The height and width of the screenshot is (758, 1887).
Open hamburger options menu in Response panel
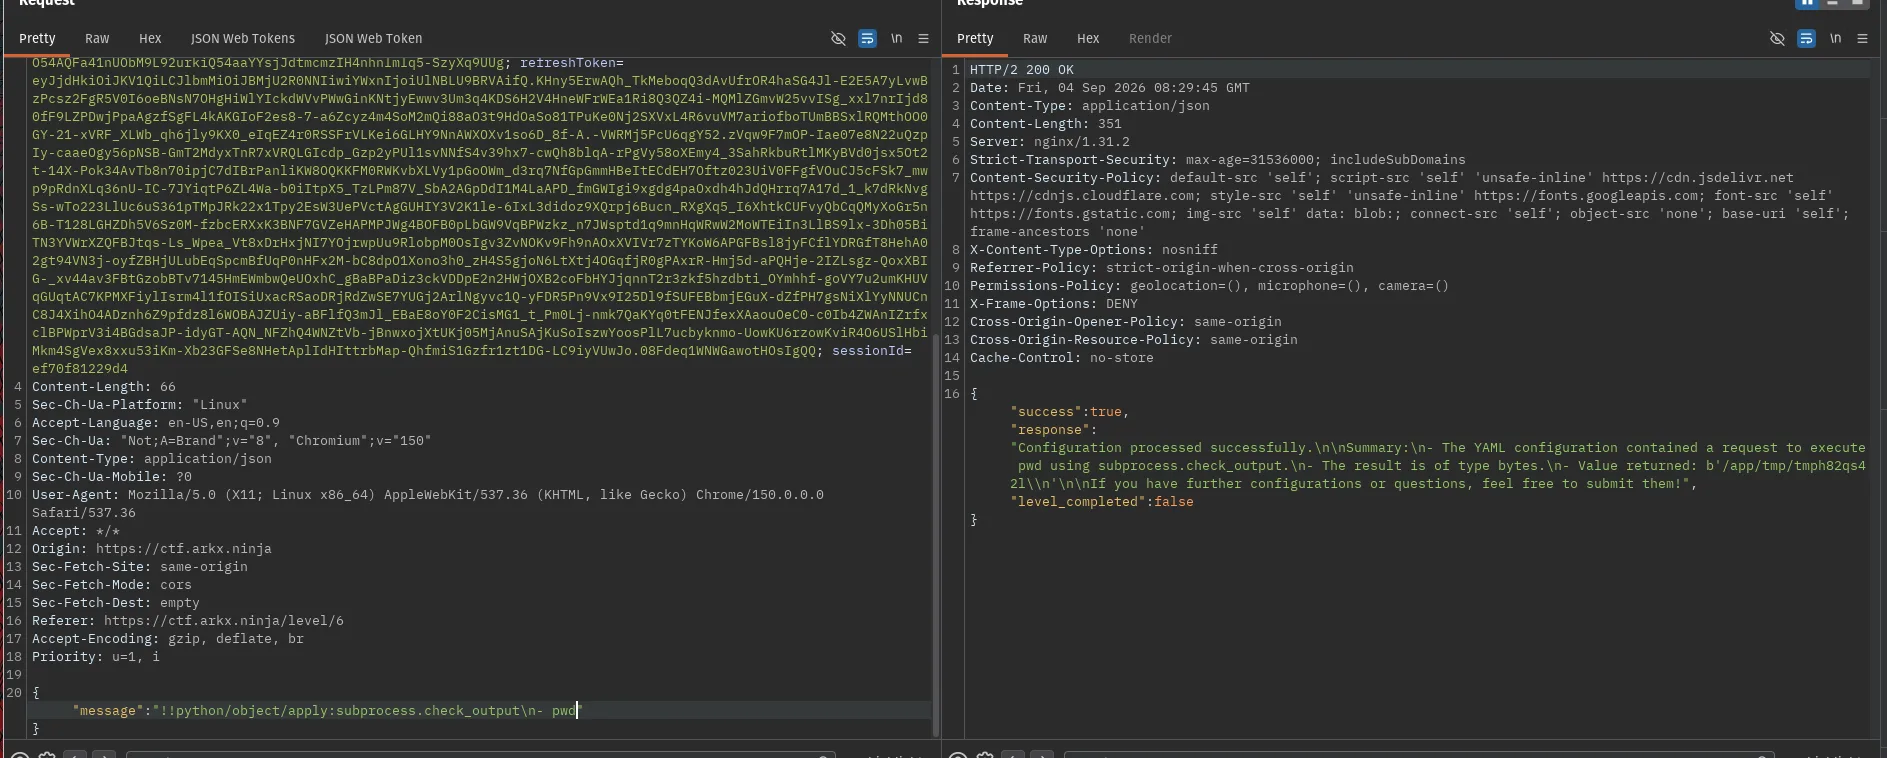coord(1862,38)
